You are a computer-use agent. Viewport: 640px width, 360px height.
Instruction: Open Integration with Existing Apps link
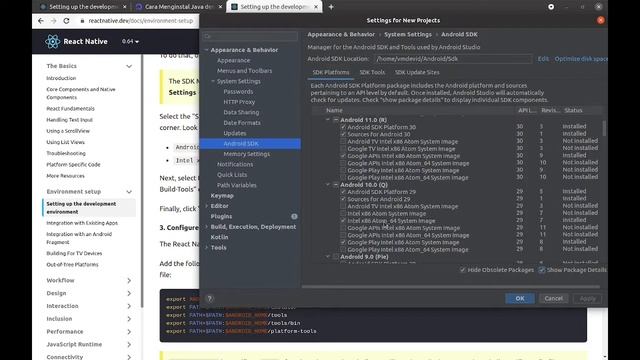click(x=82, y=223)
